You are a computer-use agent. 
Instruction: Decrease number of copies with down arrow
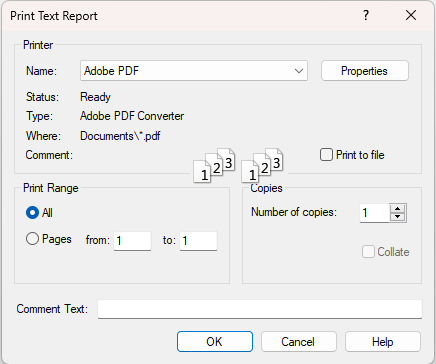[397, 217]
